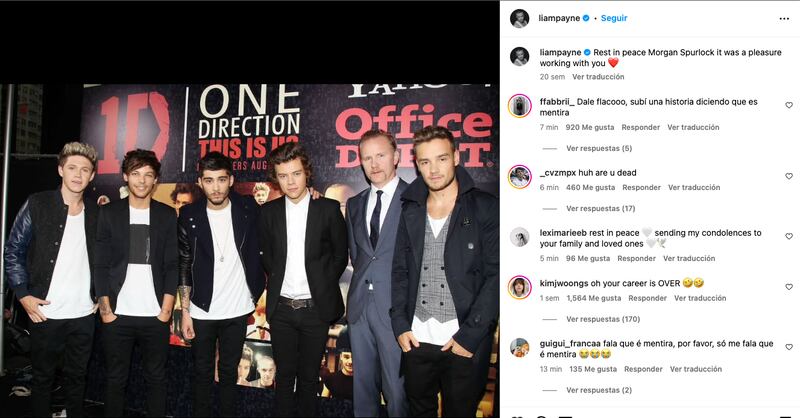The width and height of the screenshot is (800, 418).
Task: Like the ffabbrii_ comment with heart icon
Action: click(x=789, y=105)
